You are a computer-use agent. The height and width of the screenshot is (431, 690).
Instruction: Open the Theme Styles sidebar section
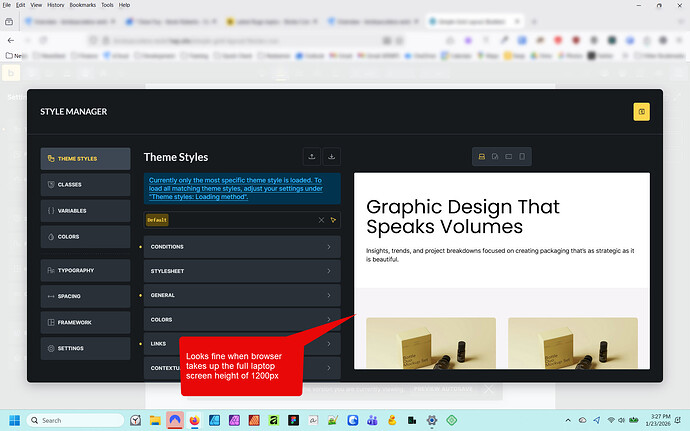[x=86, y=159]
